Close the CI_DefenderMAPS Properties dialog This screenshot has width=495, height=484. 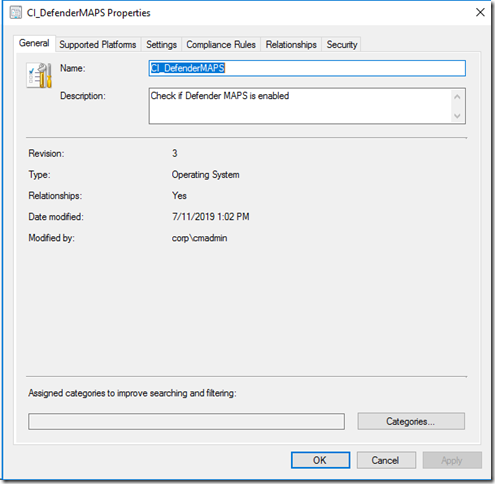coord(480,13)
